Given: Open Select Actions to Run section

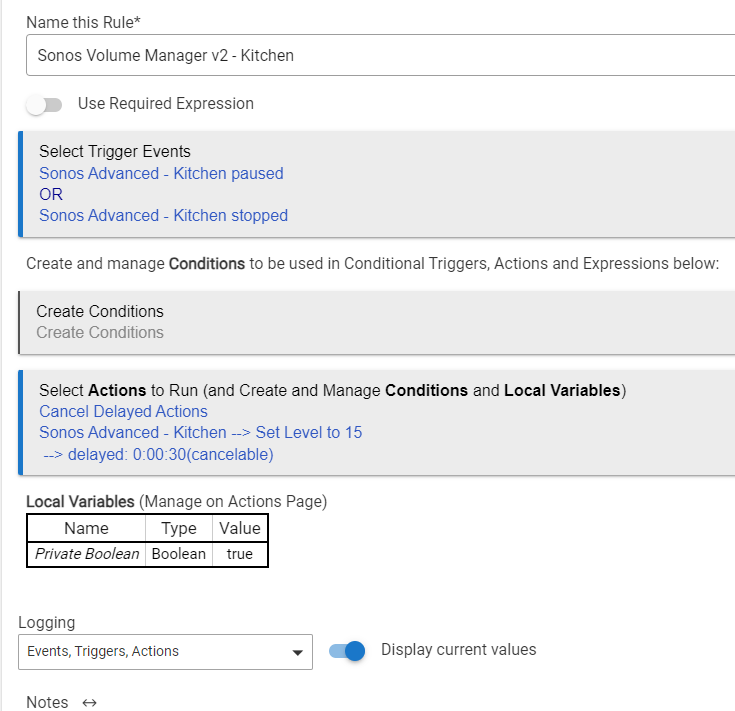Looking at the screenshot, I should [332, 390].
